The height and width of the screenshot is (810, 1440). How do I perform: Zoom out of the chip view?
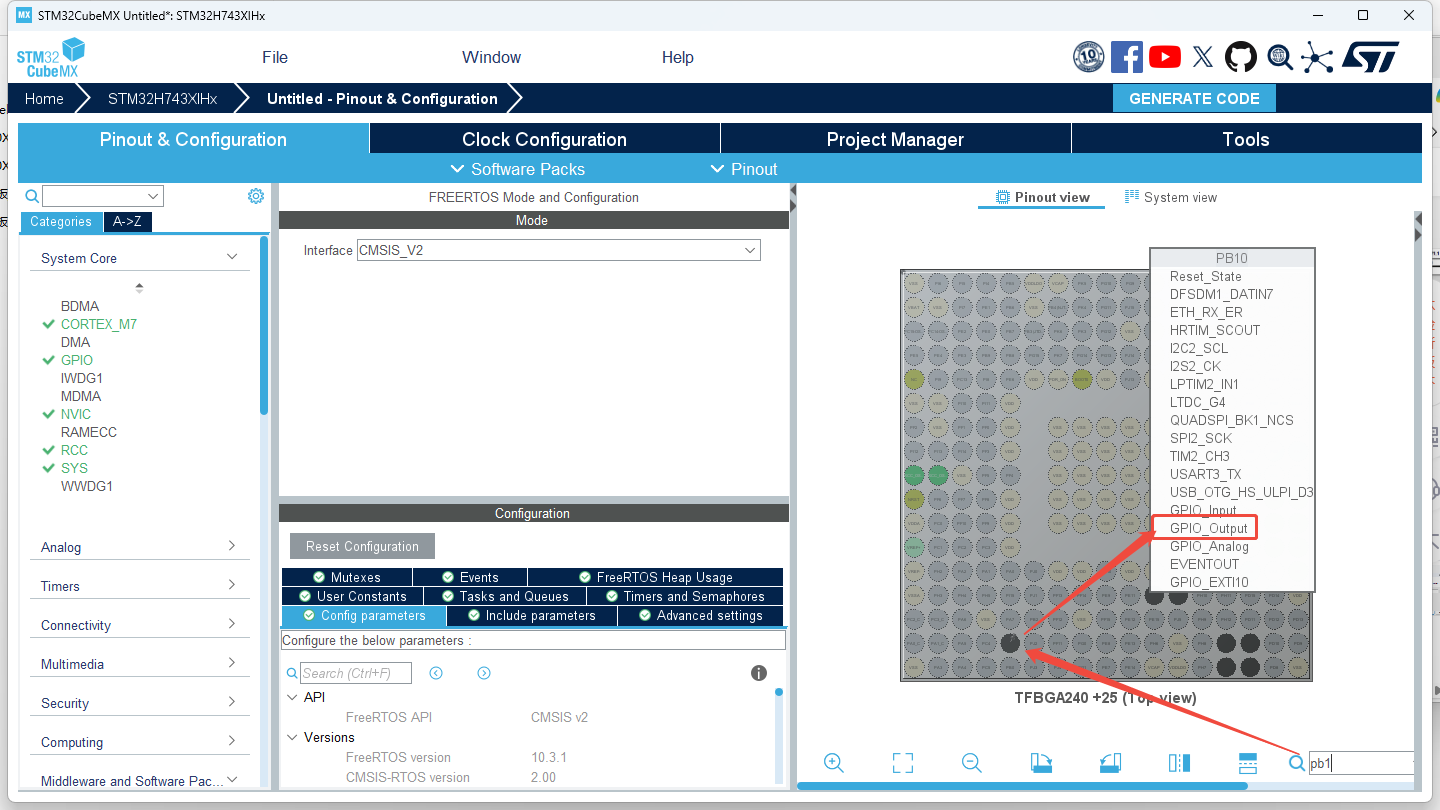[971, 763]
